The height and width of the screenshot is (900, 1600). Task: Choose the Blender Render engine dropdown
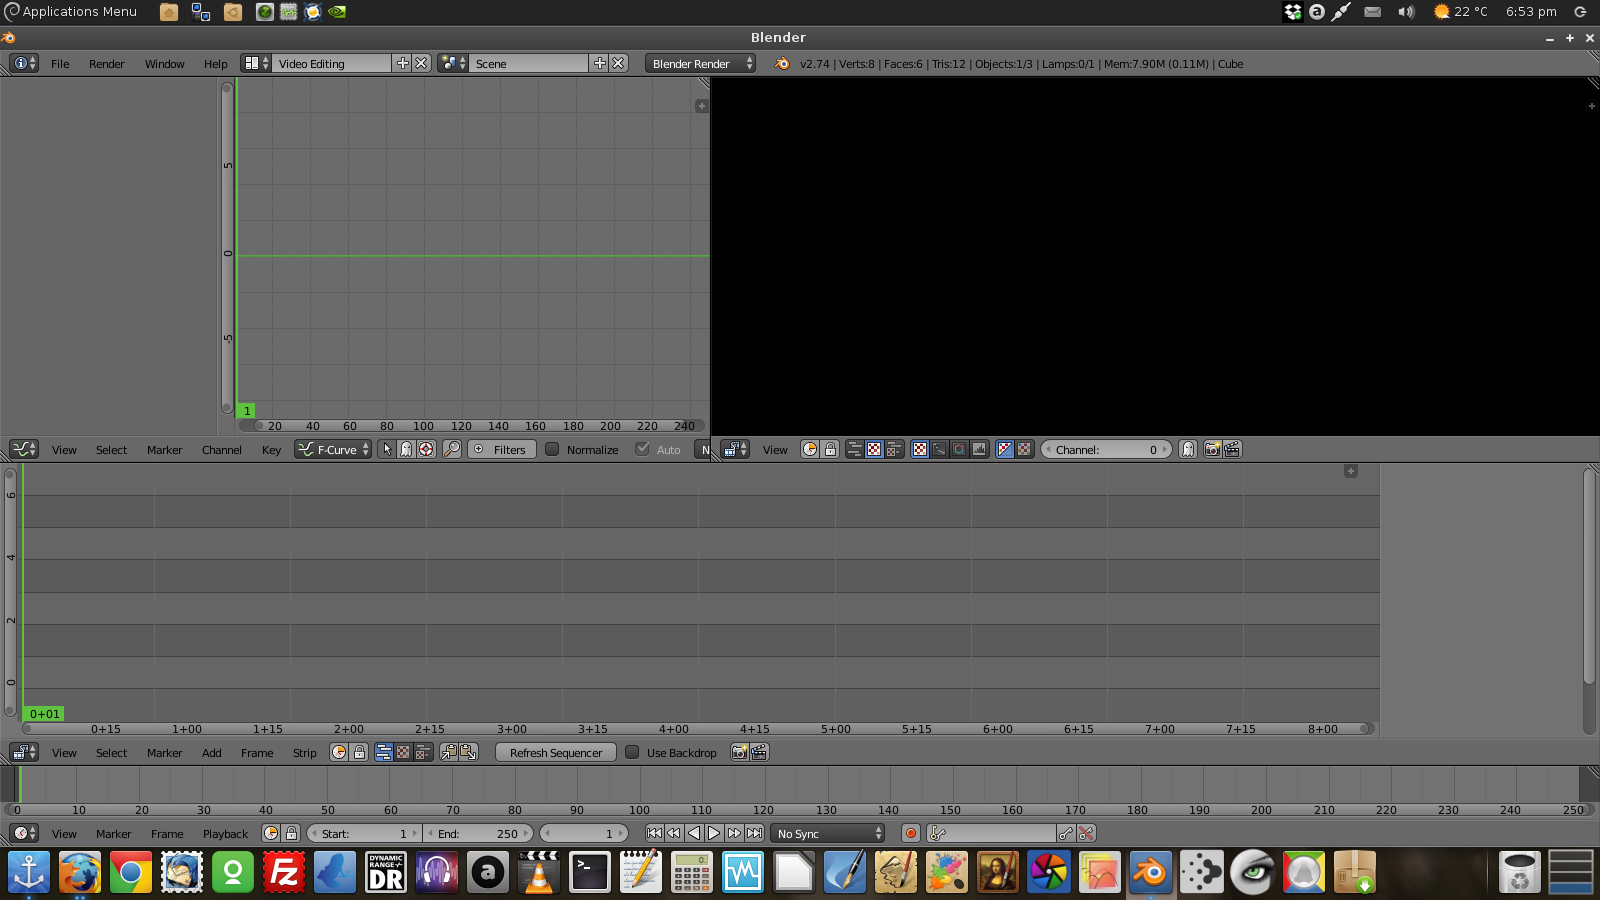700,63
